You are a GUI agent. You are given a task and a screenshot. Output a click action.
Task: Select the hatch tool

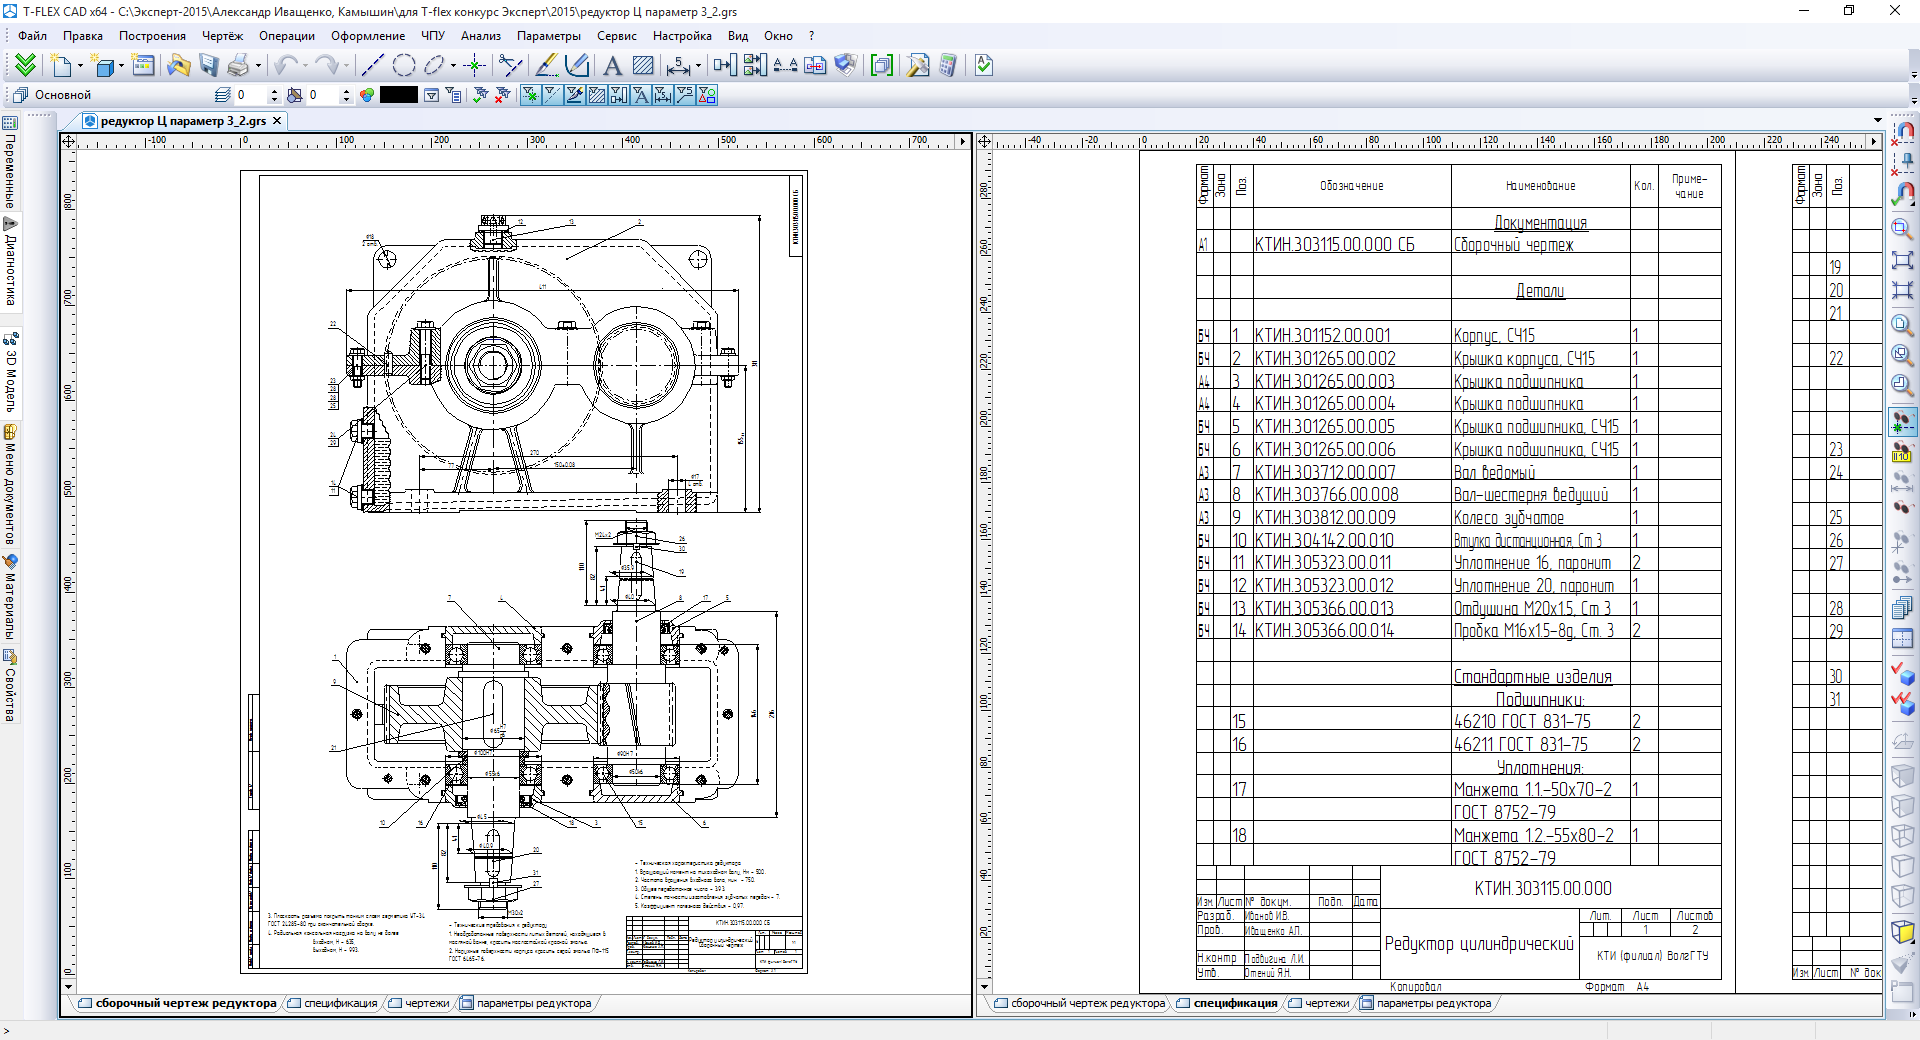[x=643, y=66]
